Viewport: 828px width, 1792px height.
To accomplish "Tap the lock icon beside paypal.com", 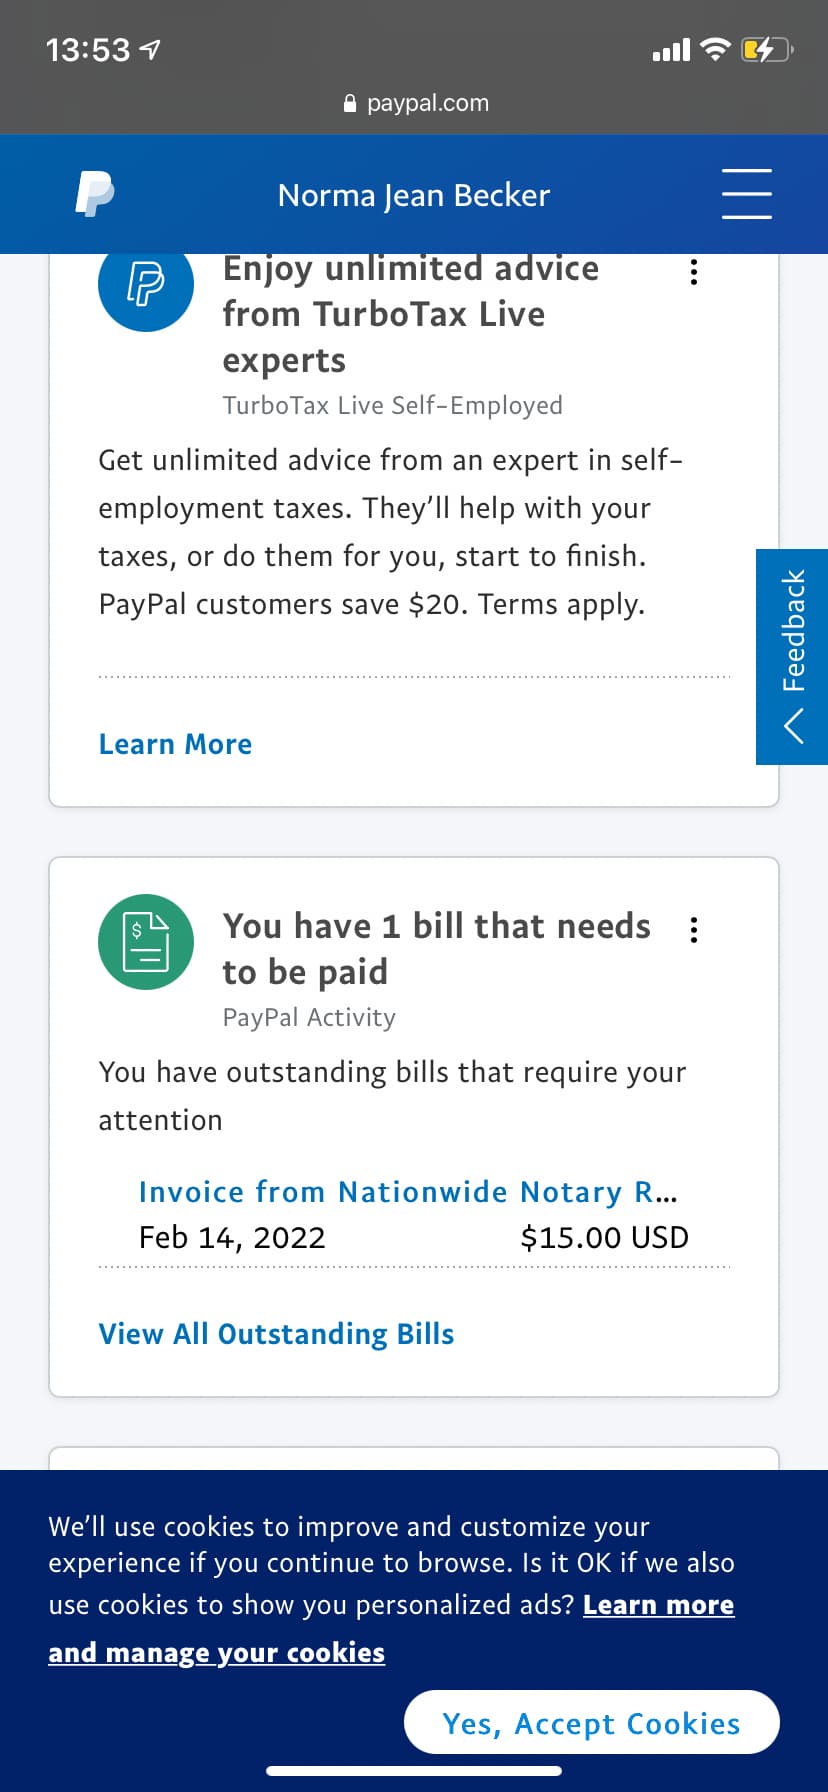I will pos(350,103).
